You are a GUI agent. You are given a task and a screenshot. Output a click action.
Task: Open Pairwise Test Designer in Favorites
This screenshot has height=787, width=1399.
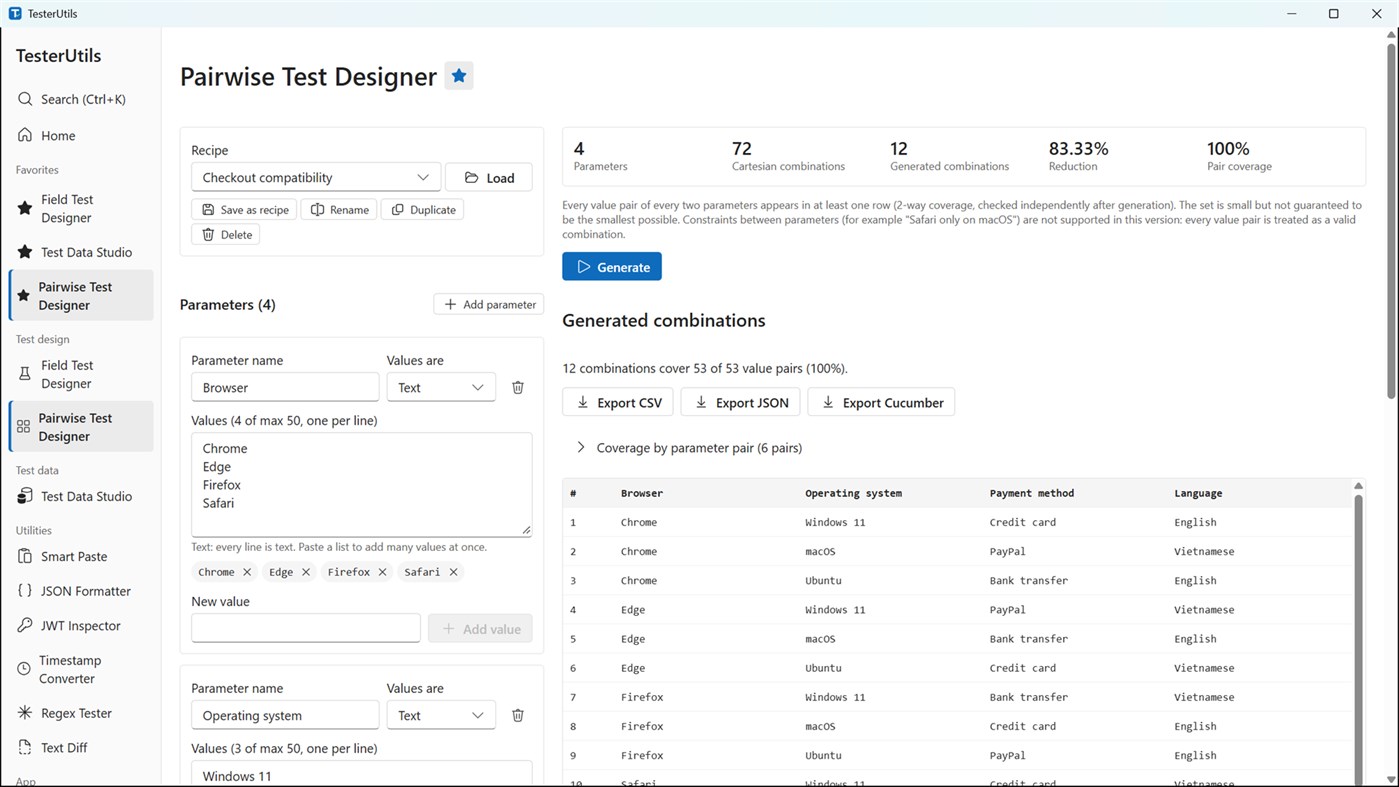tap(80, 295)
